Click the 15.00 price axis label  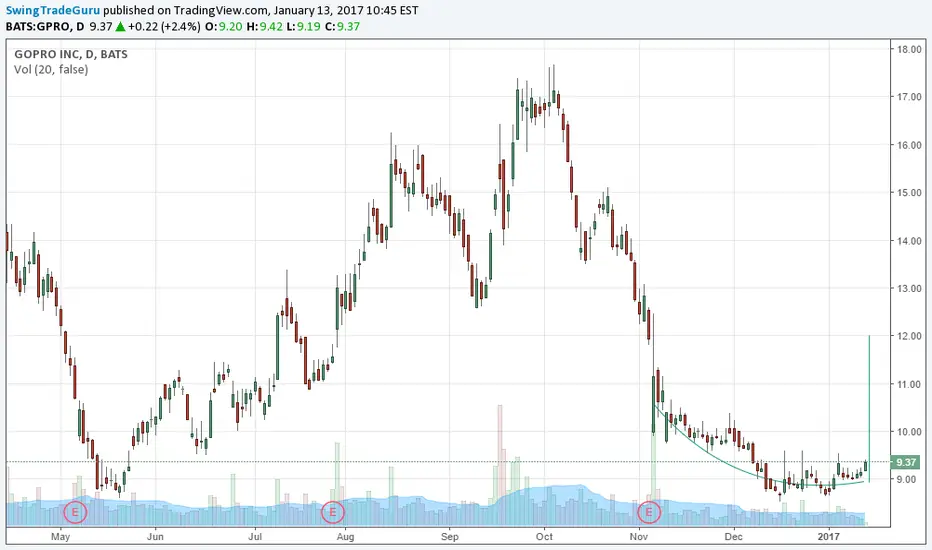pyautogui.click(x=909, y=193)
